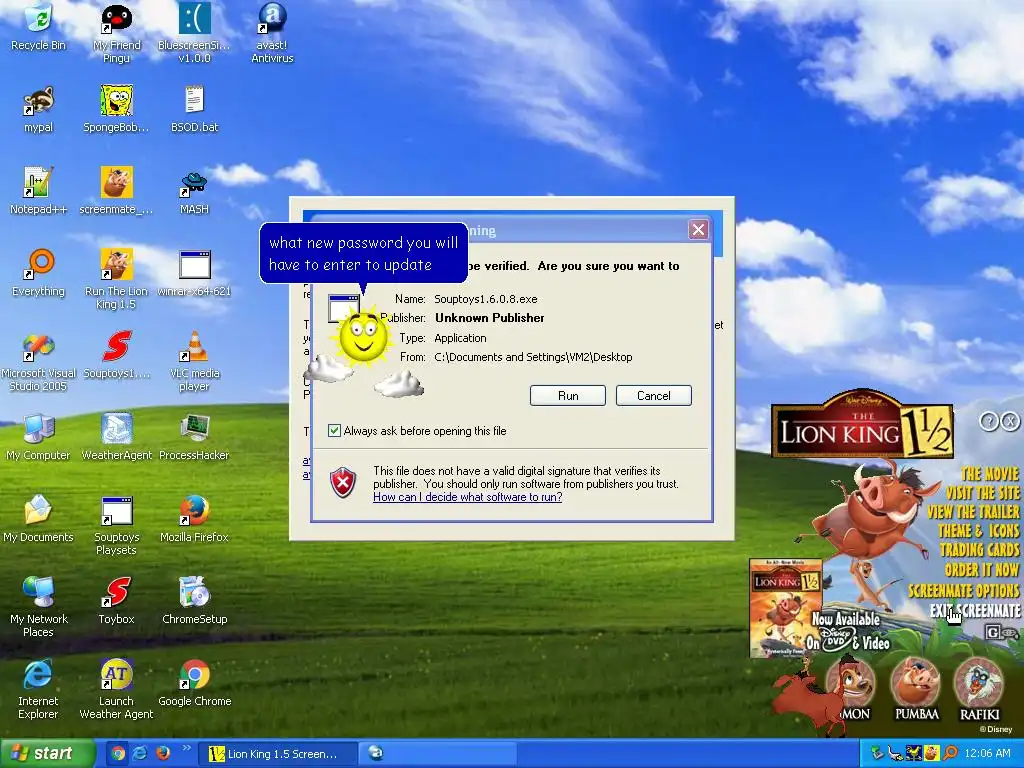This screenshot has height=768, width=1024.
Task: Open Microsoft Visual Studio 2005 shortcut
Action: (x=39, y=362)
